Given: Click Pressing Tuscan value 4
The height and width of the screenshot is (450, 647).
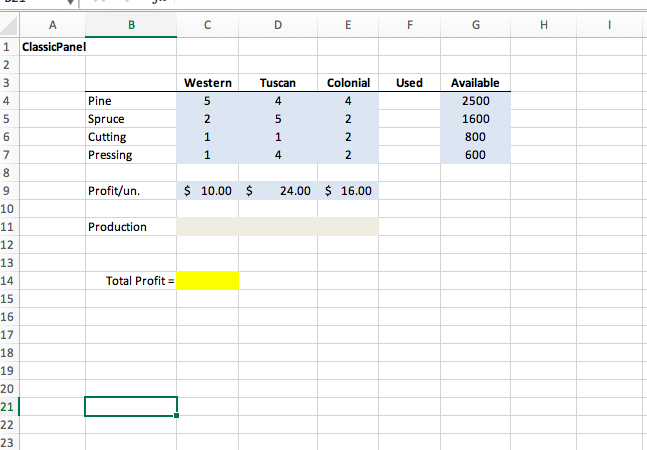Looking at the screenshot, I should click(278, 155).
